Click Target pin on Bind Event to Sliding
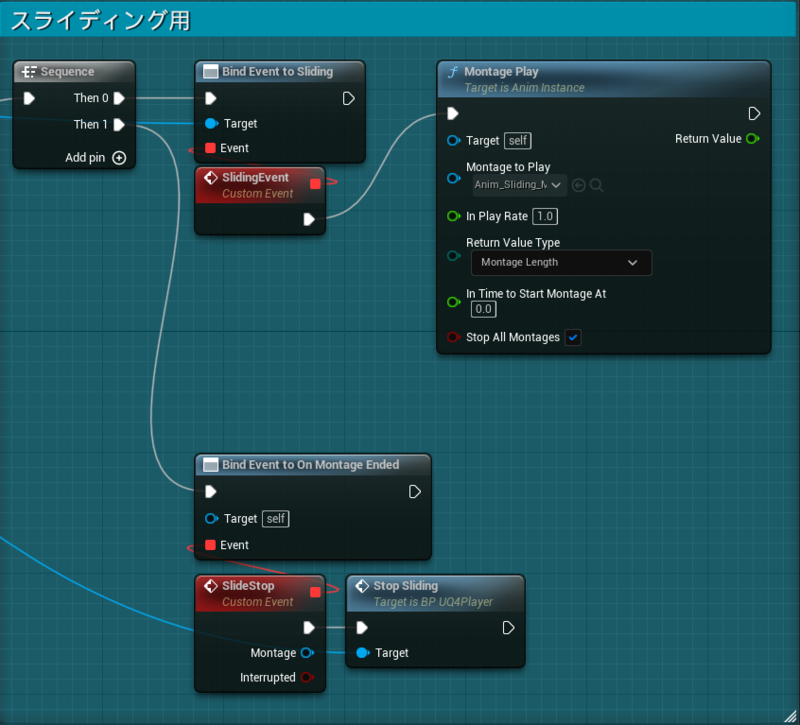Image resolution: width=800 pixels, height=725 pixels. click(x=211, y=123)
